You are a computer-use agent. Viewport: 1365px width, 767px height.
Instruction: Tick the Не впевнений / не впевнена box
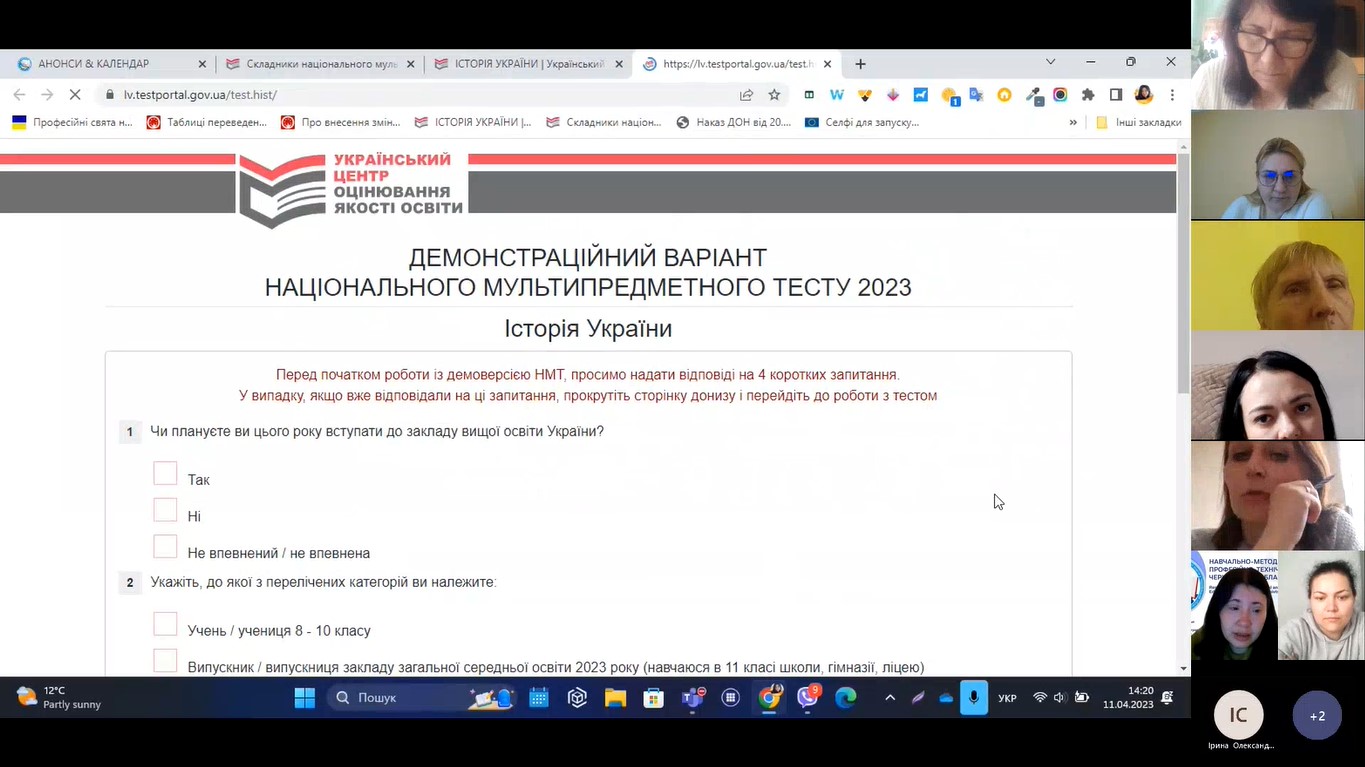click(x=165, y=546)
